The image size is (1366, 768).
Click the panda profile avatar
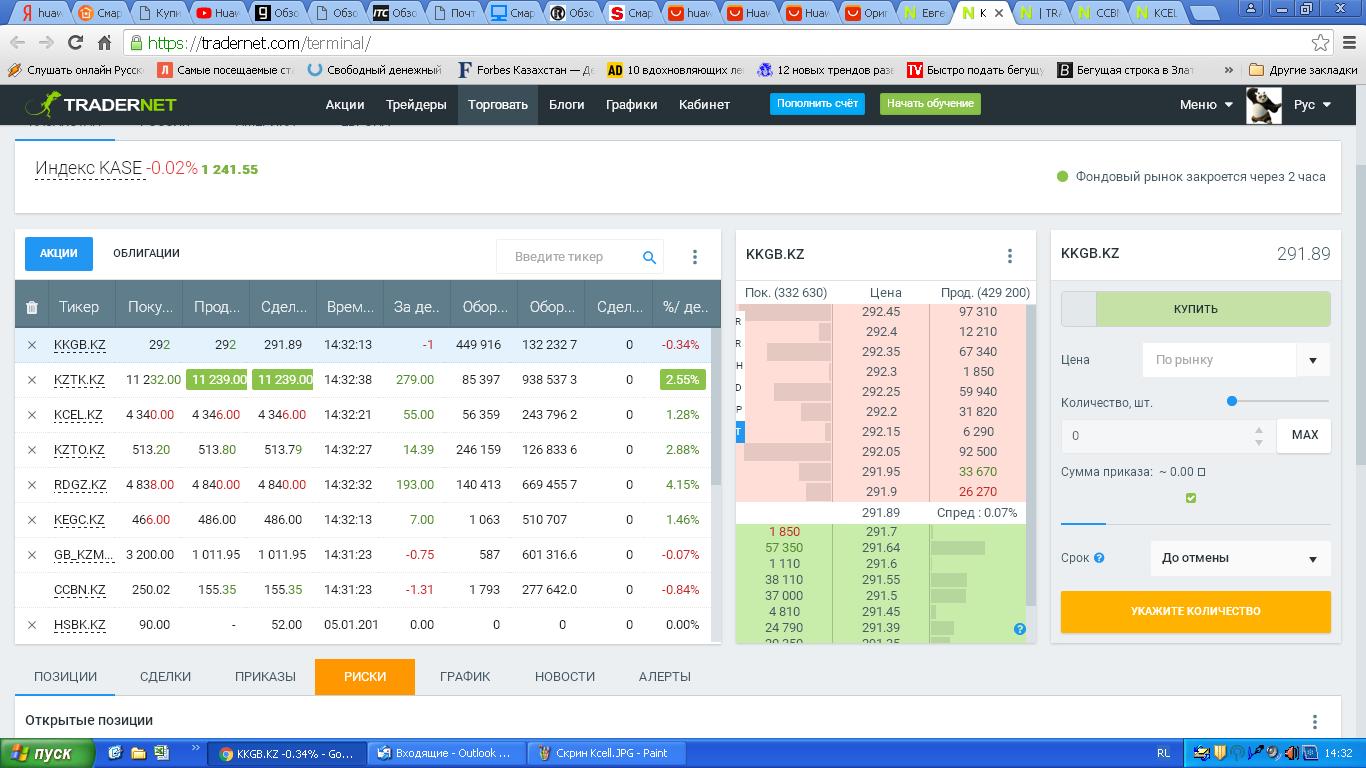coord(1264,105)
